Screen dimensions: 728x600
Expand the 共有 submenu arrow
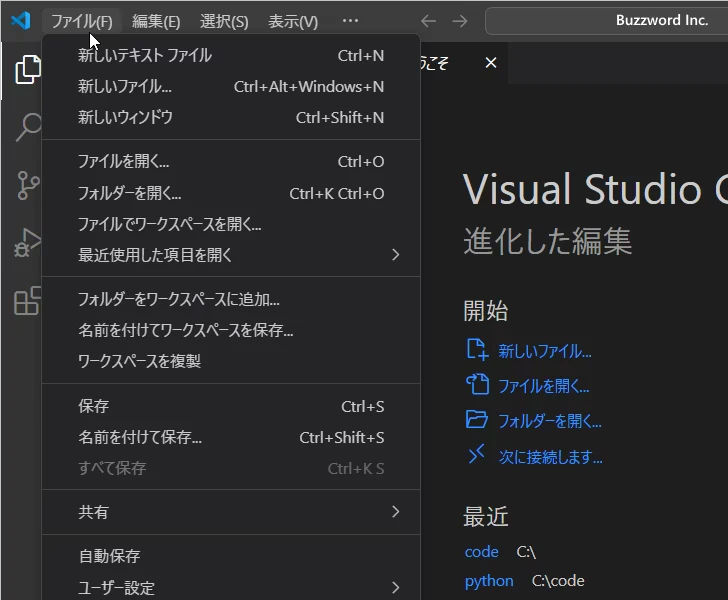[395, 512]
